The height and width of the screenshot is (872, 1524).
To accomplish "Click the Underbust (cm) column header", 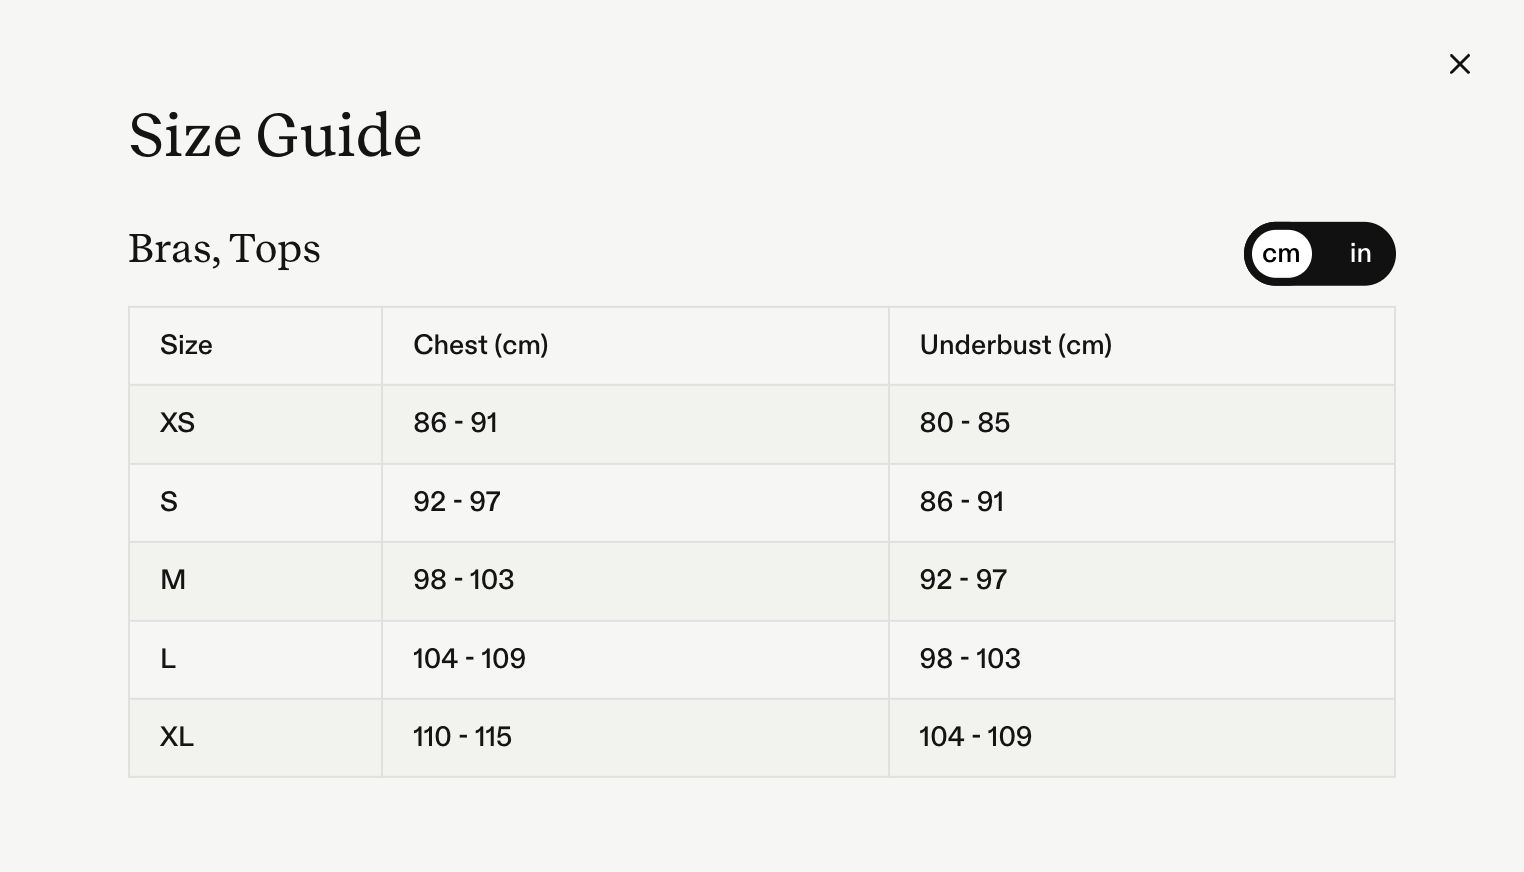I will pos(1016,345).
